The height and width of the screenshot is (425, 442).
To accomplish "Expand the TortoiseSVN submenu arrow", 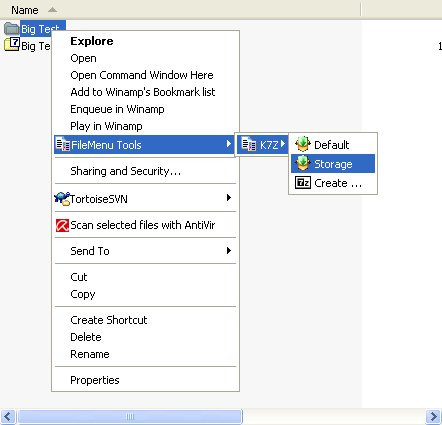I will (x=229, y=198).
